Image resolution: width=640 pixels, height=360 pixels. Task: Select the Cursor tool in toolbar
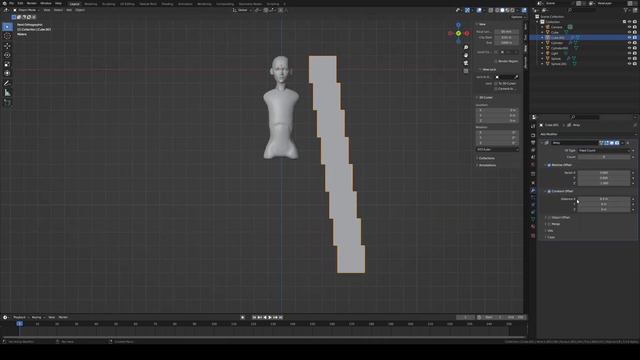coord(7,36)
